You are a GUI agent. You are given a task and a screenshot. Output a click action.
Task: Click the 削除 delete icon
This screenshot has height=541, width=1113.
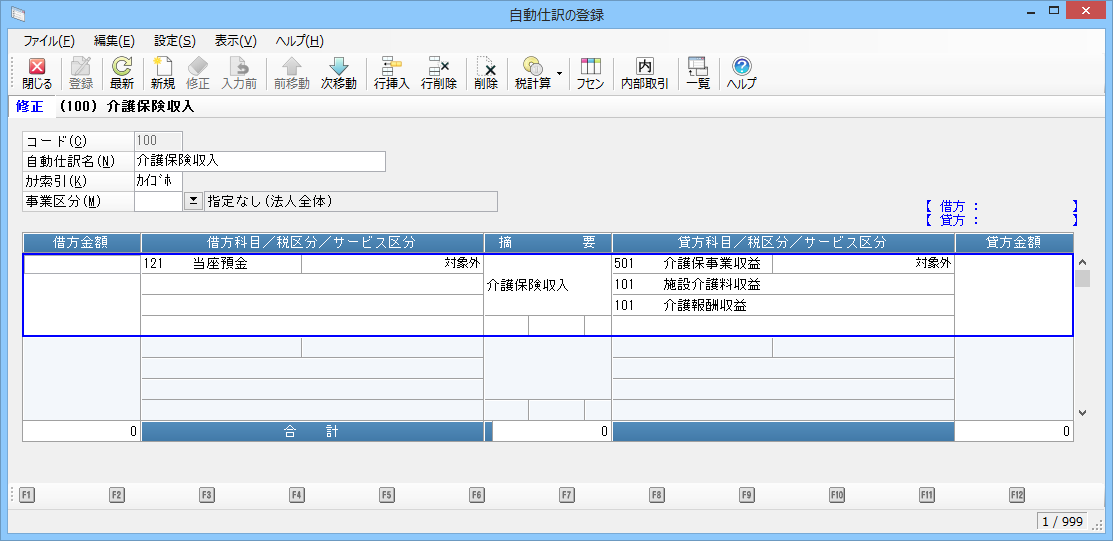click(x=486, y=74)
